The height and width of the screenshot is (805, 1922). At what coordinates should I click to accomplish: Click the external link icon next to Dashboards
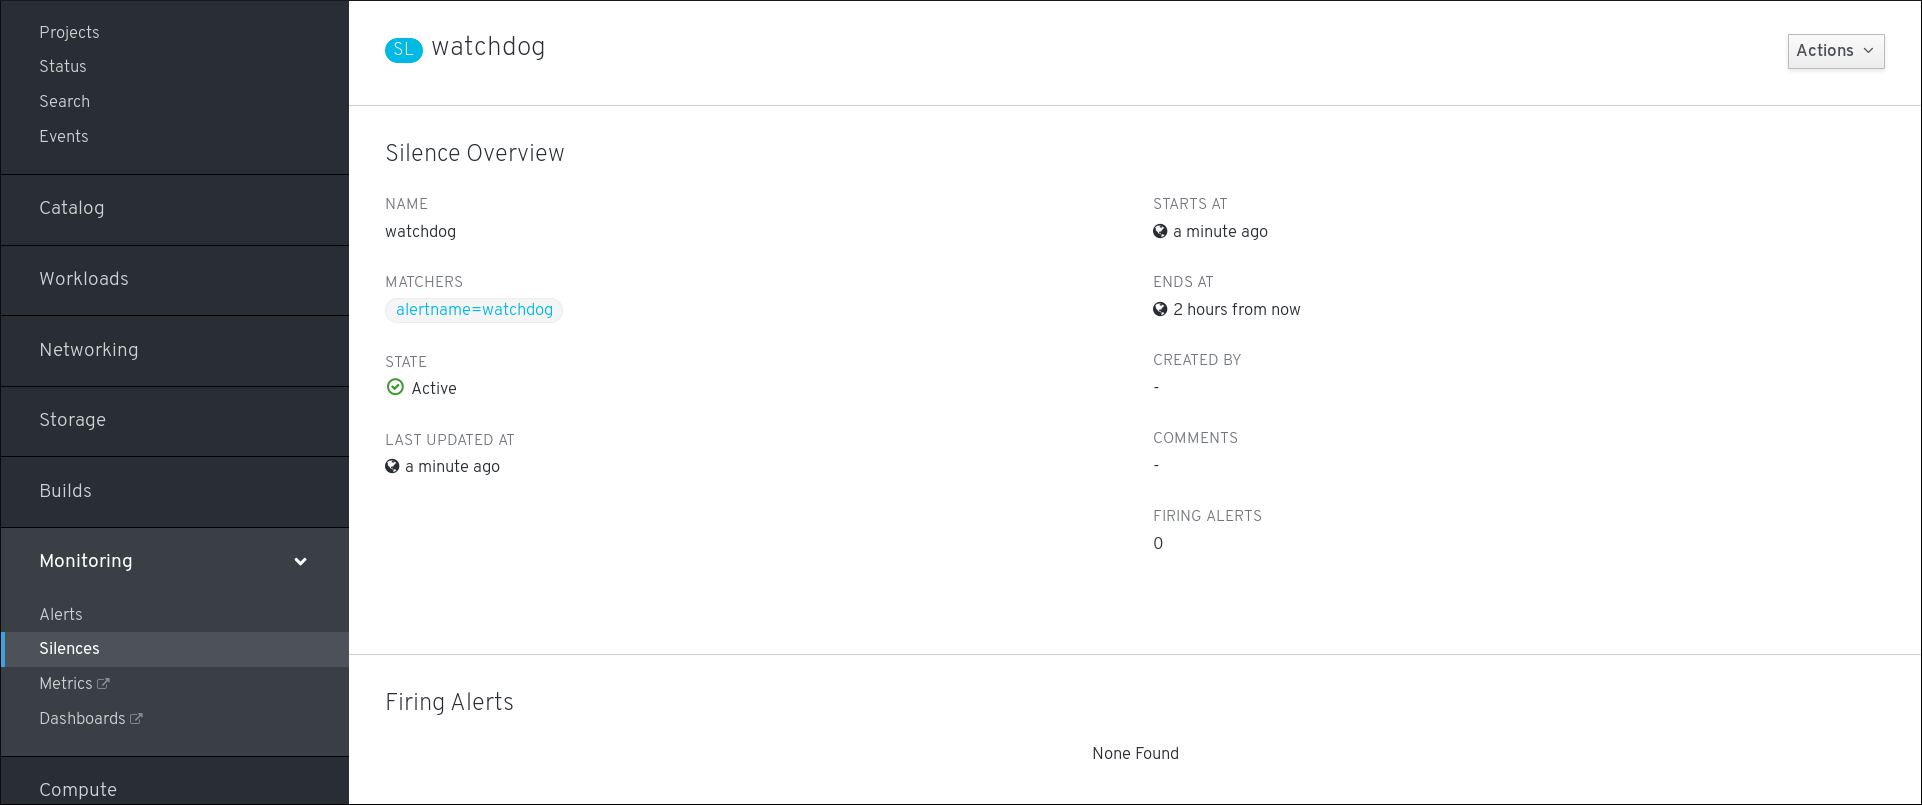(x=136, y=719)
